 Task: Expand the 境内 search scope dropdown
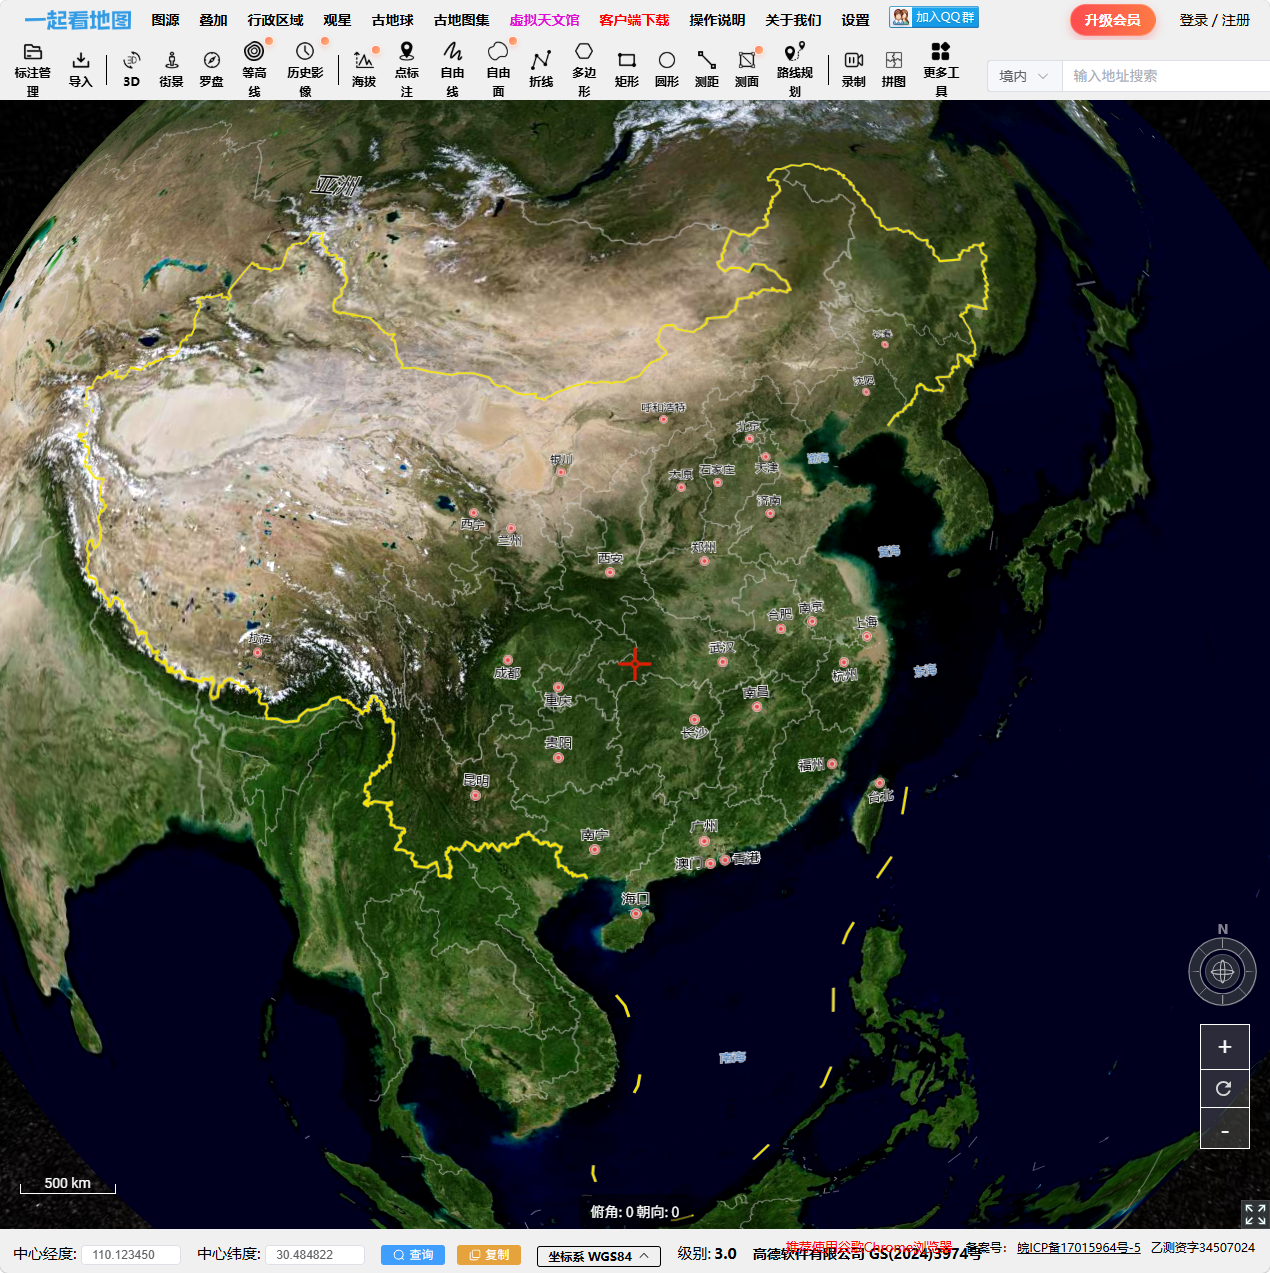click(1024, 76)
